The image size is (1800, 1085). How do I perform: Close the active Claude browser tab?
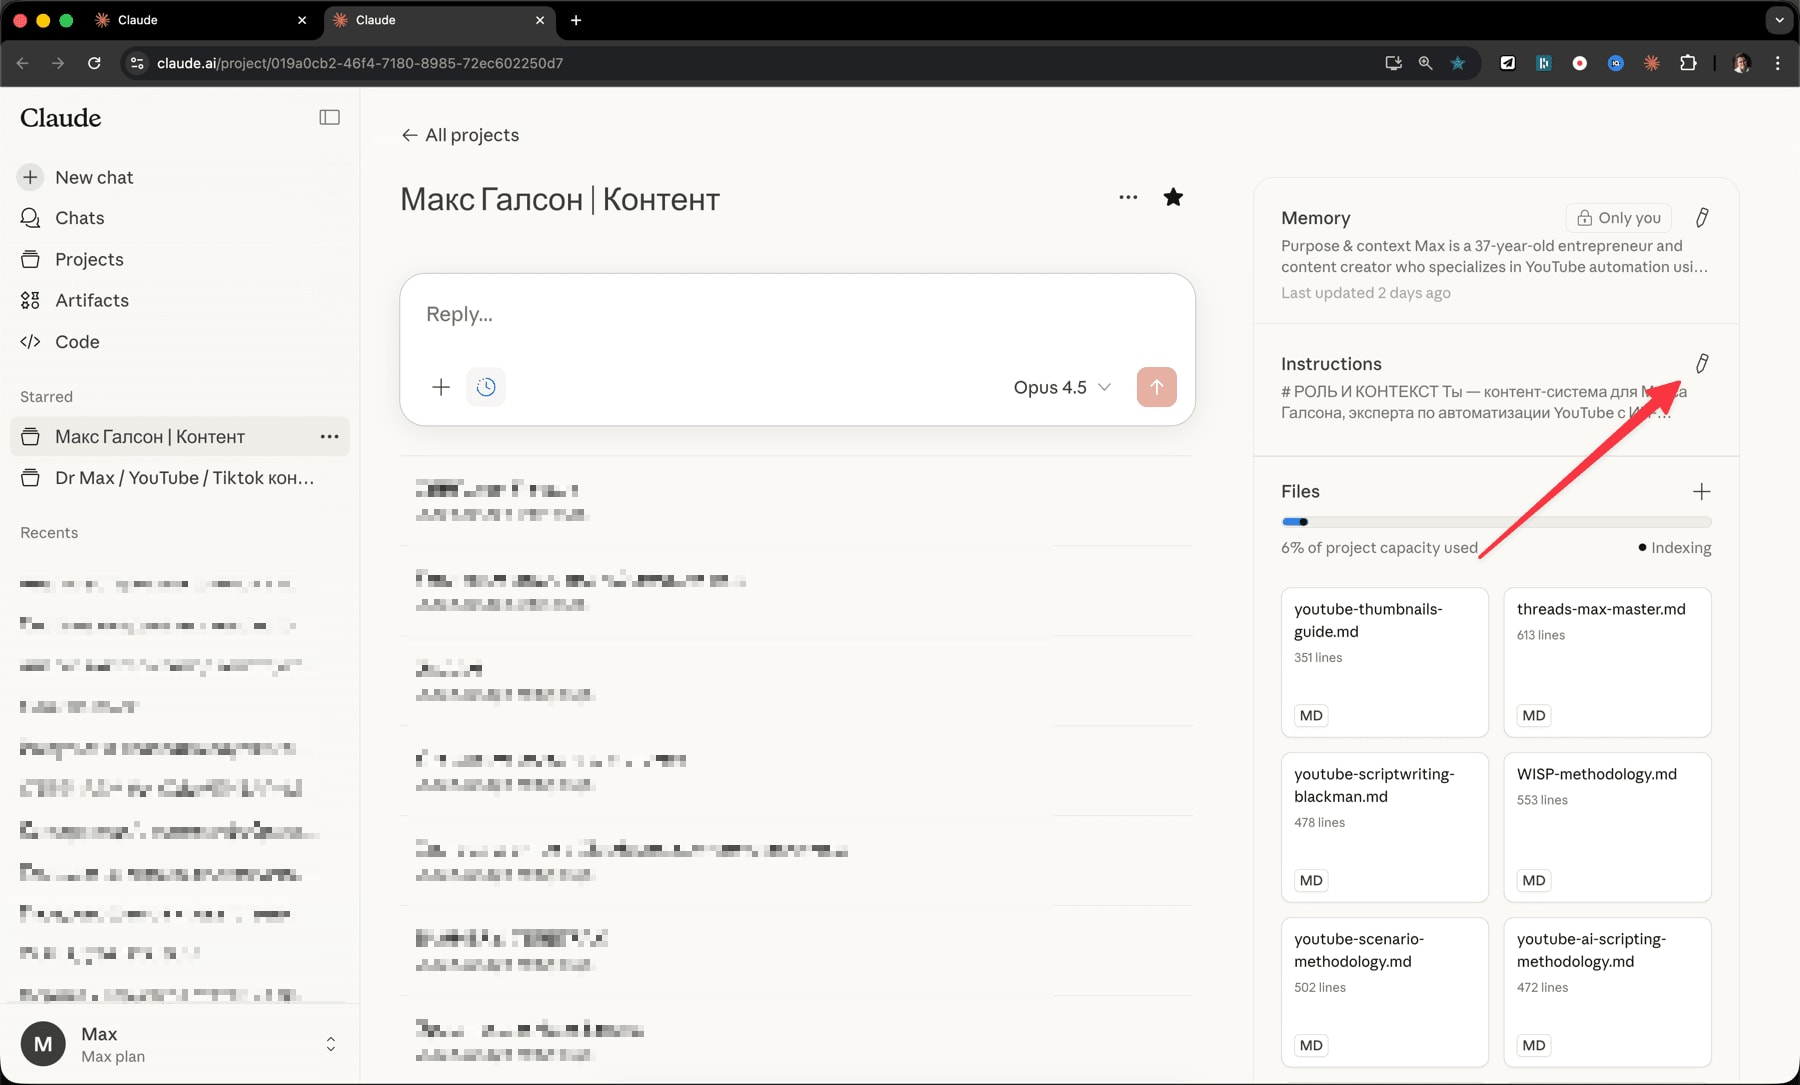(540, 20)
